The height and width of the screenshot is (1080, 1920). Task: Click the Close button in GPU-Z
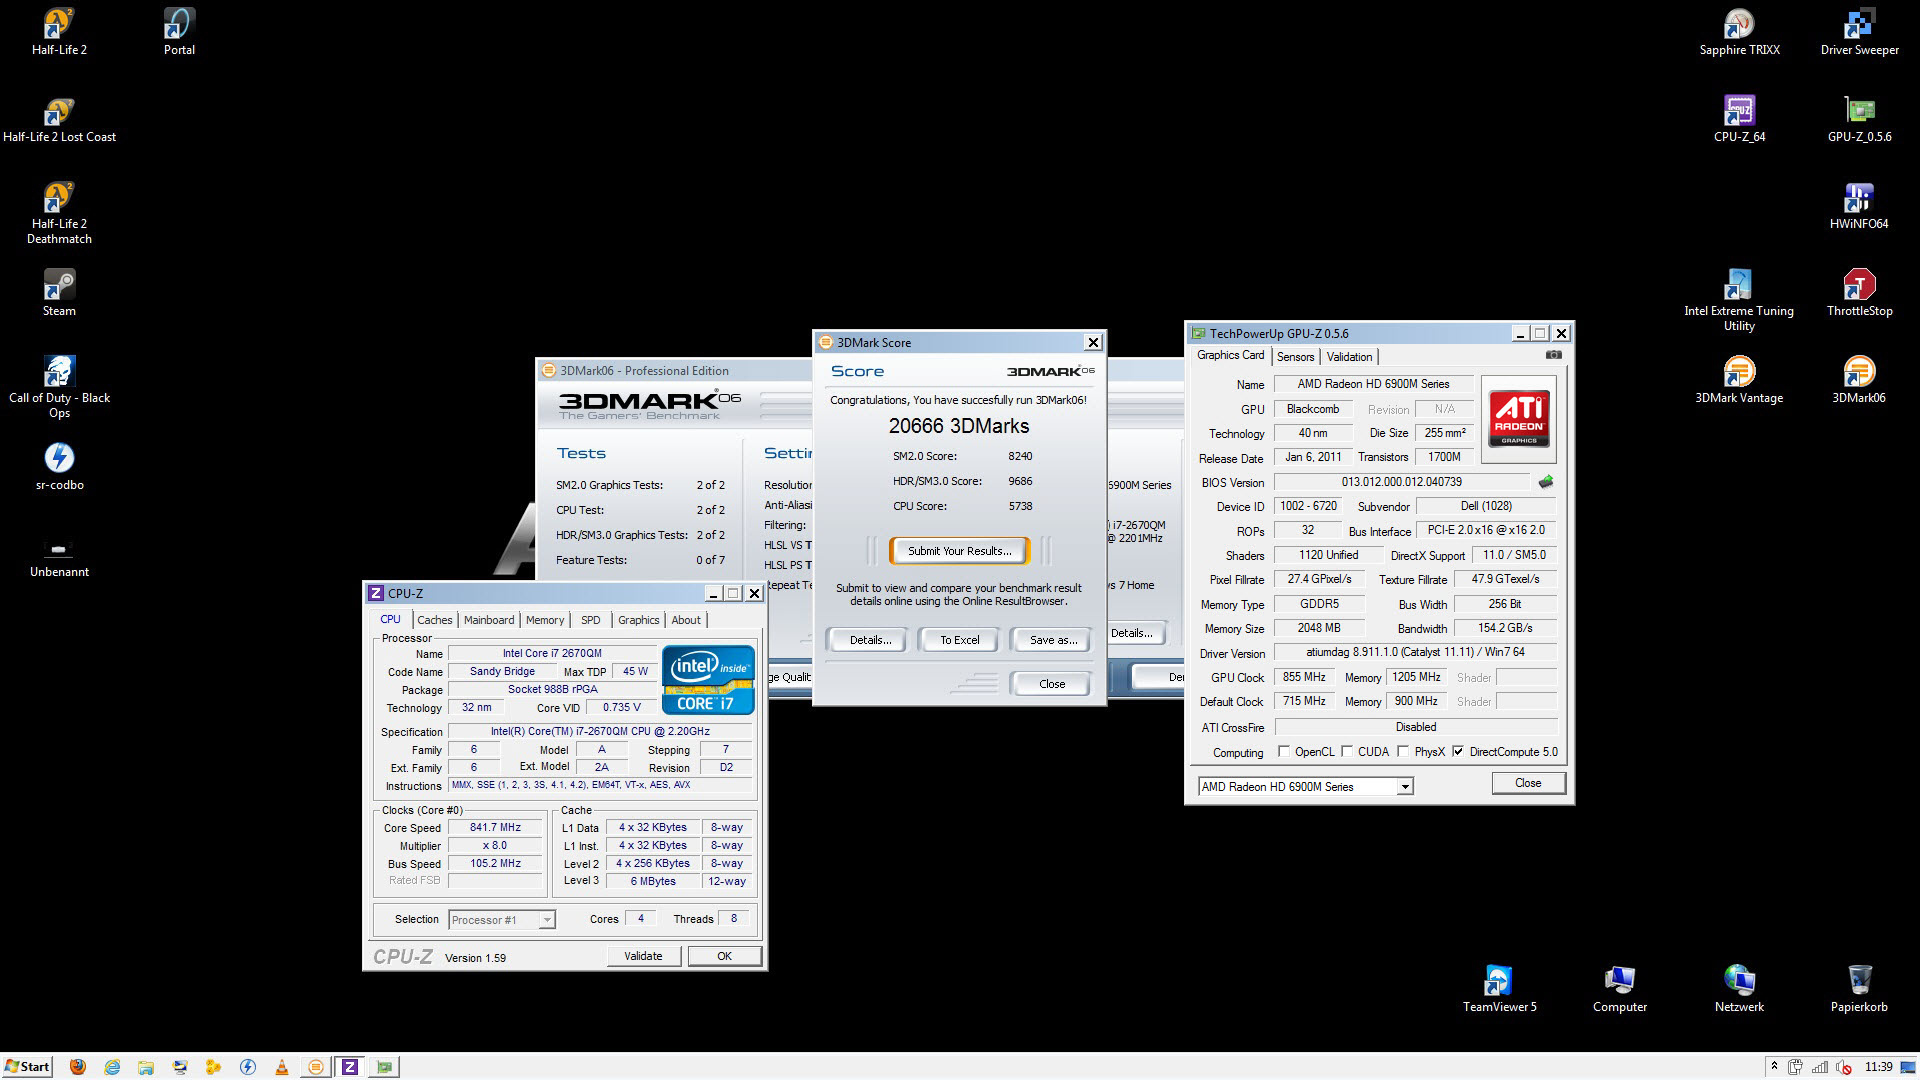tap(1528, 783)
